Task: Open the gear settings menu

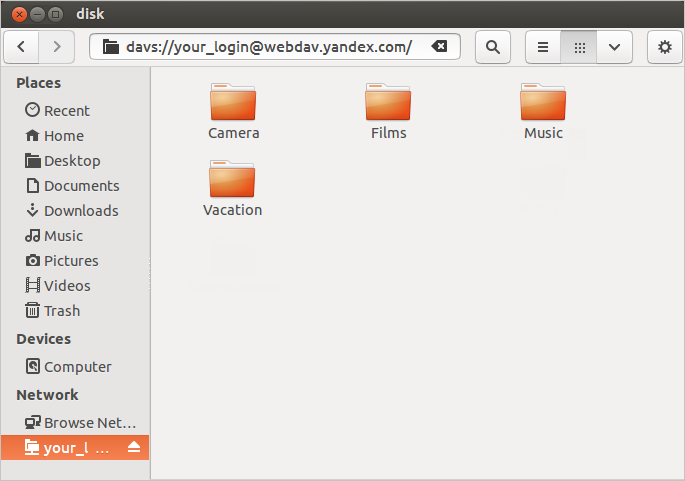Action: pyautogui.click(x=664, y=47)
